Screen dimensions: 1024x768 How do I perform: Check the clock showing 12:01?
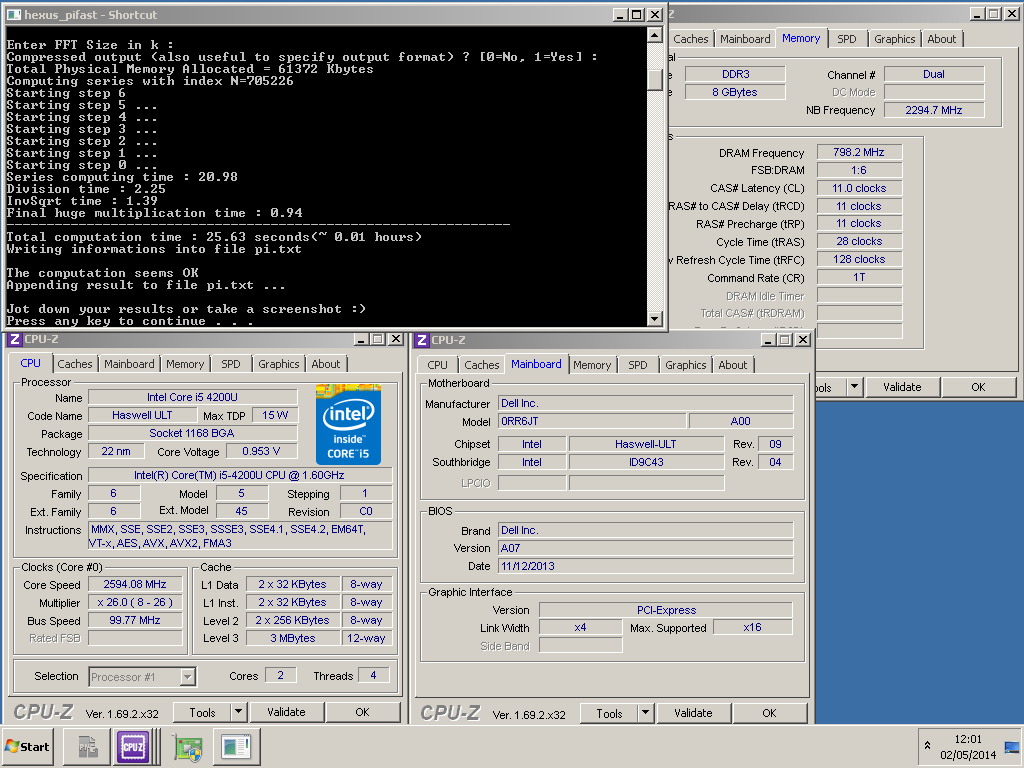tap(967, 739)
